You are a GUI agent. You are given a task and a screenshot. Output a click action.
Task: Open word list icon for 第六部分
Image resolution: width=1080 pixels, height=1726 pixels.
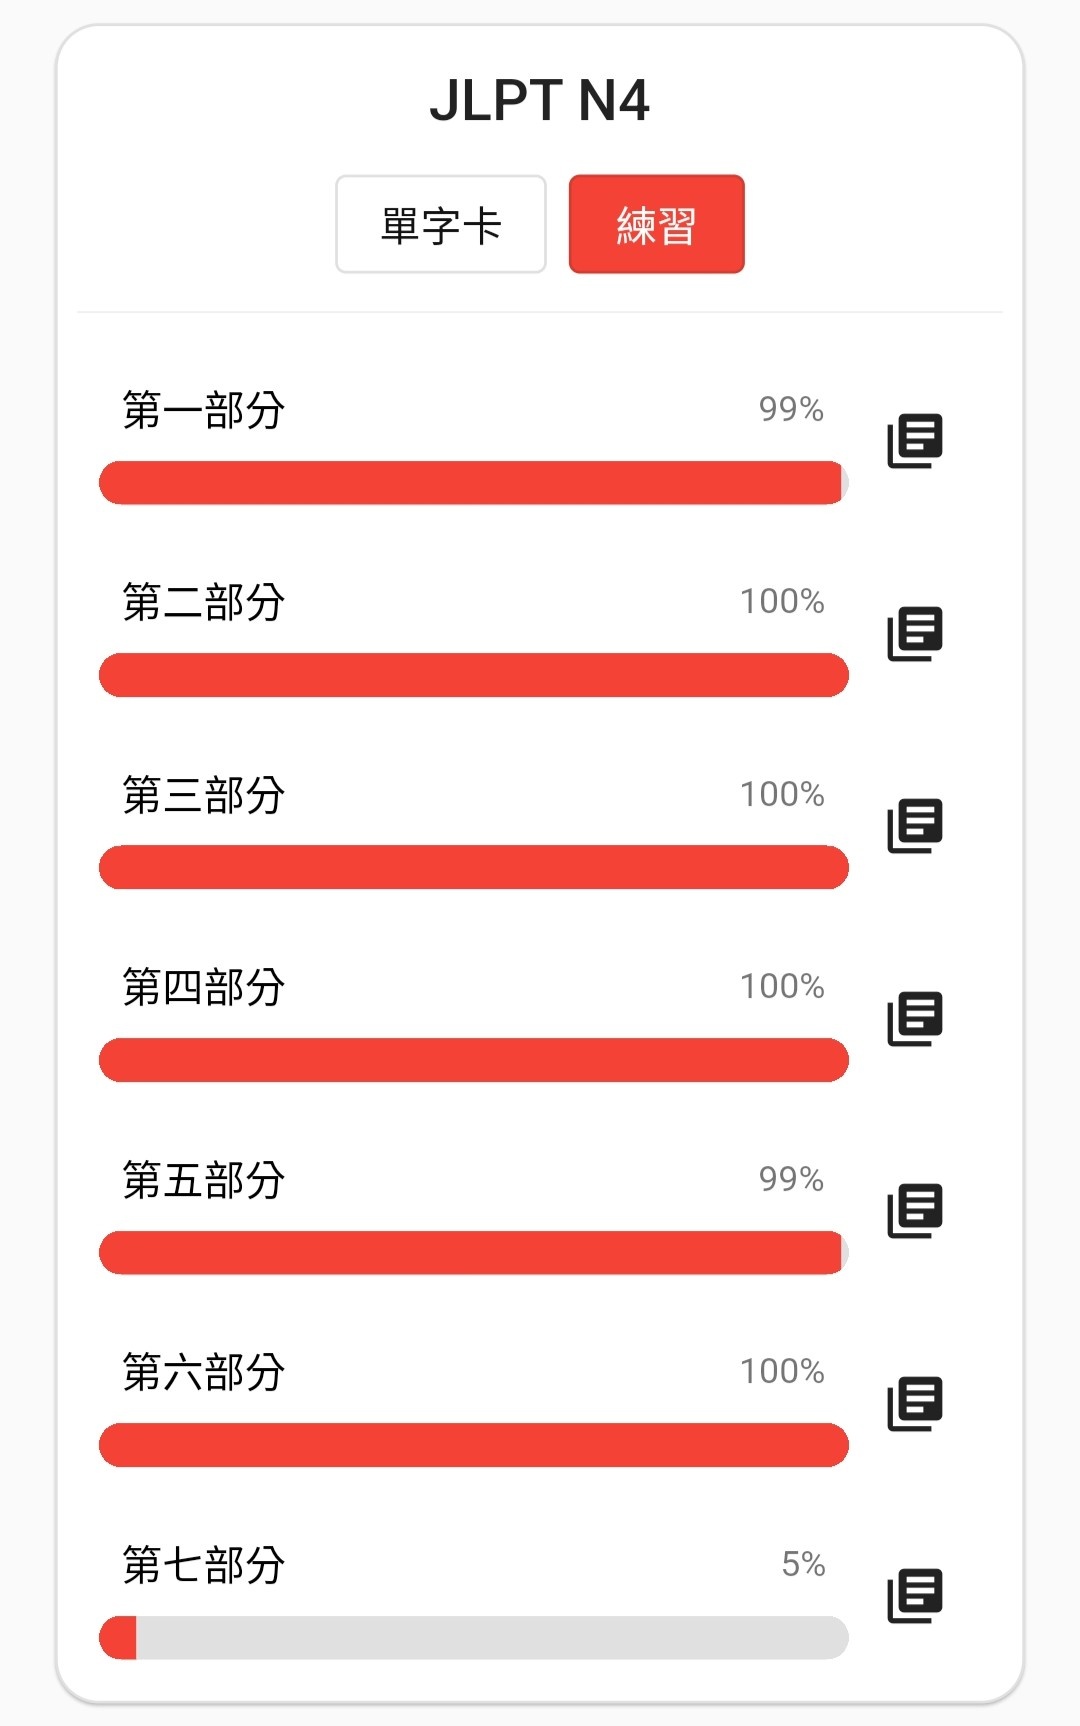(x=915, y=1404)
